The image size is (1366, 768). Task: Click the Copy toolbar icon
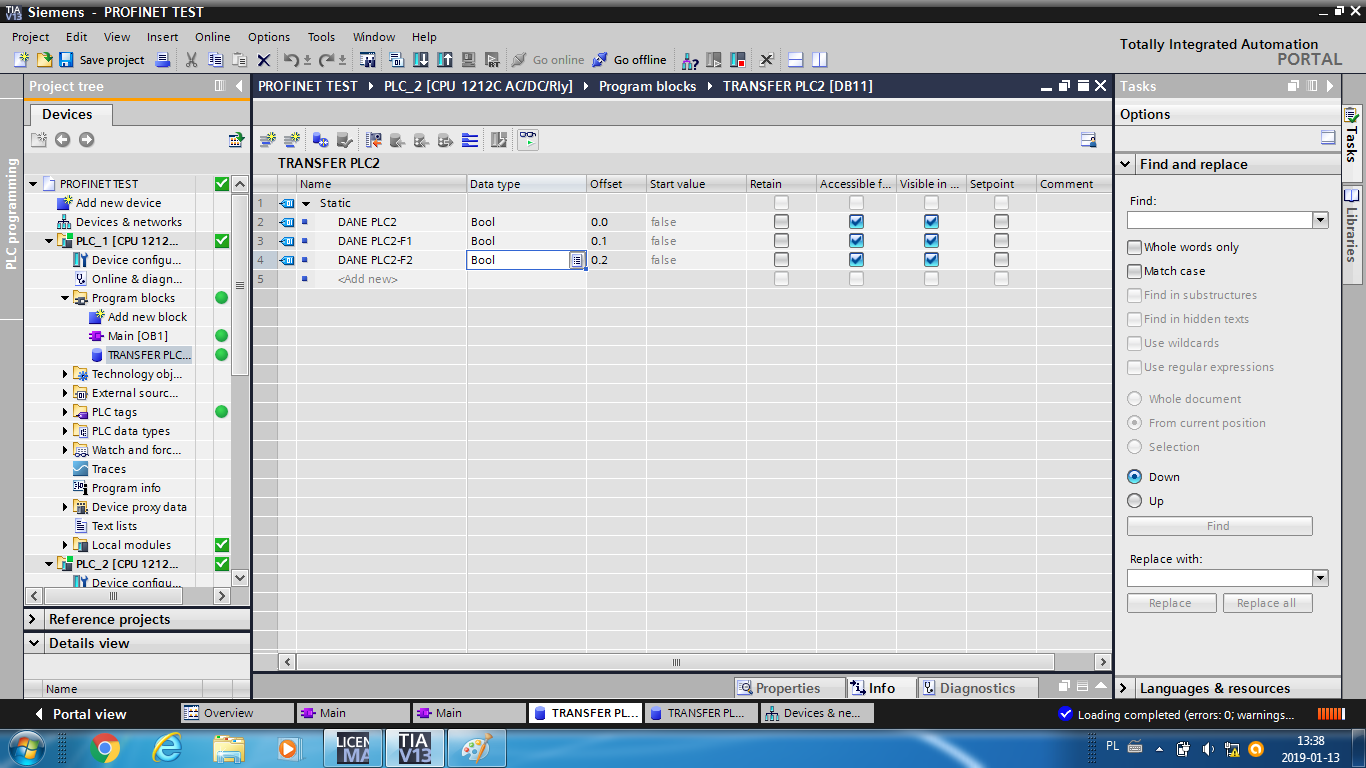(x=215, y=60)
